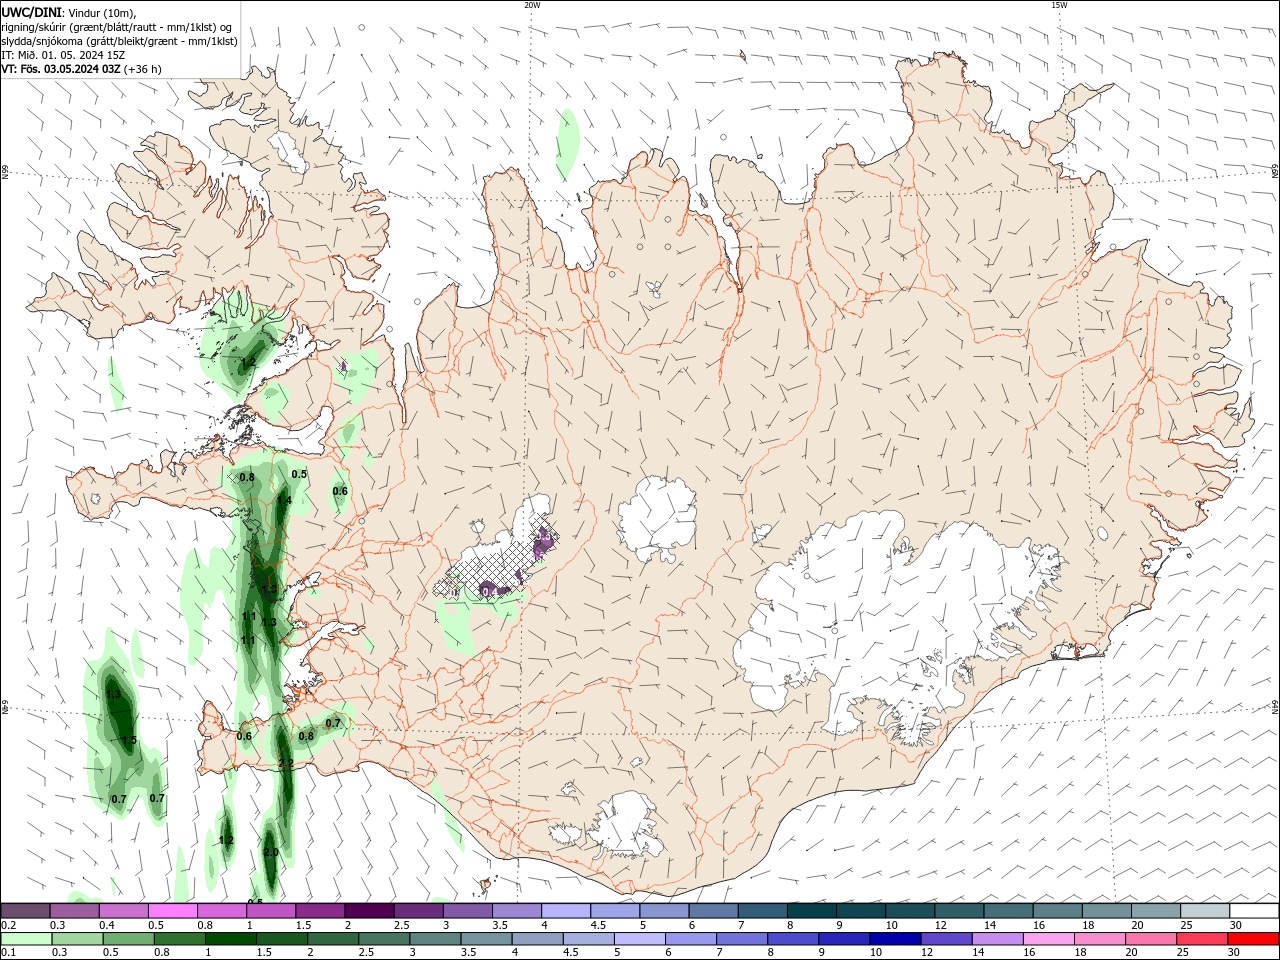Click the bright pink 0.5 snow legend swatch
The height and width of the screenshot is (960, 1280).
(172, 911)
